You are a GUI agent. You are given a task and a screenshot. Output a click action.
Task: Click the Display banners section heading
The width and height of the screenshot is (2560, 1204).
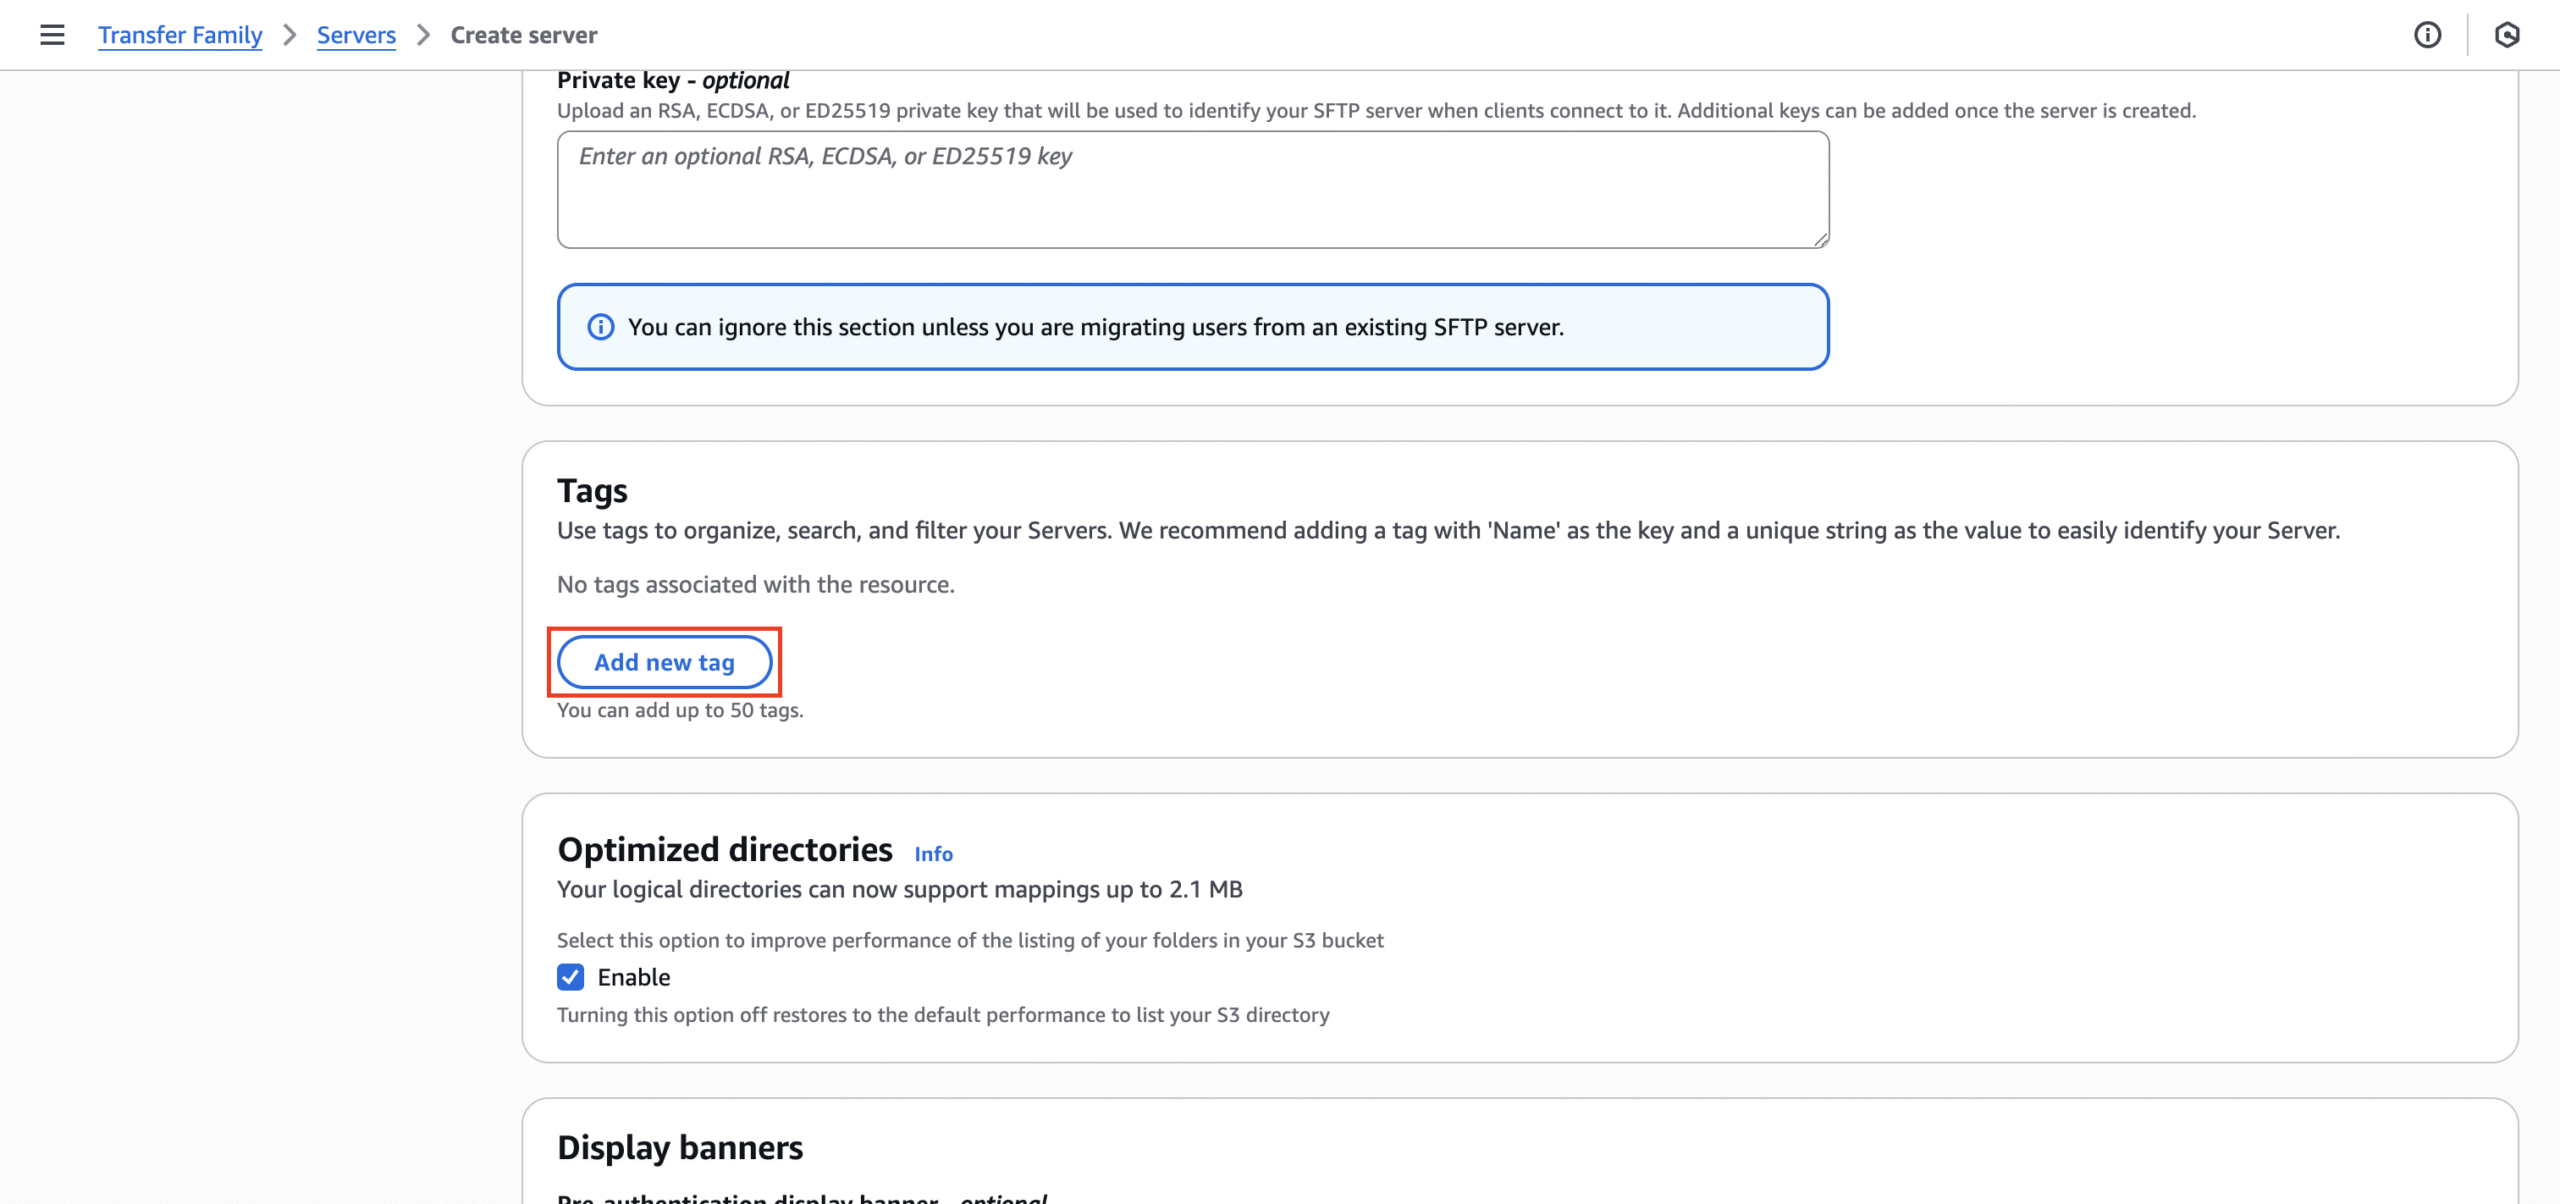(680, 1148)
